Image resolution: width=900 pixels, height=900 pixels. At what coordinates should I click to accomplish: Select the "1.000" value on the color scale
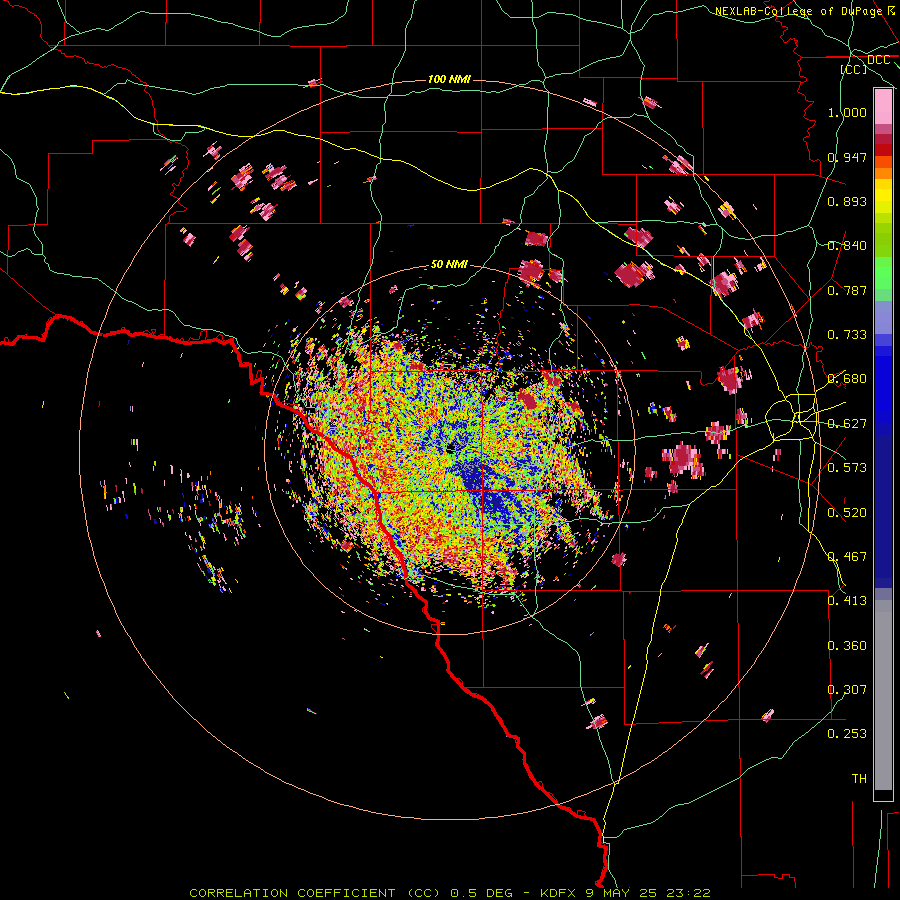(x=847, y=112)
